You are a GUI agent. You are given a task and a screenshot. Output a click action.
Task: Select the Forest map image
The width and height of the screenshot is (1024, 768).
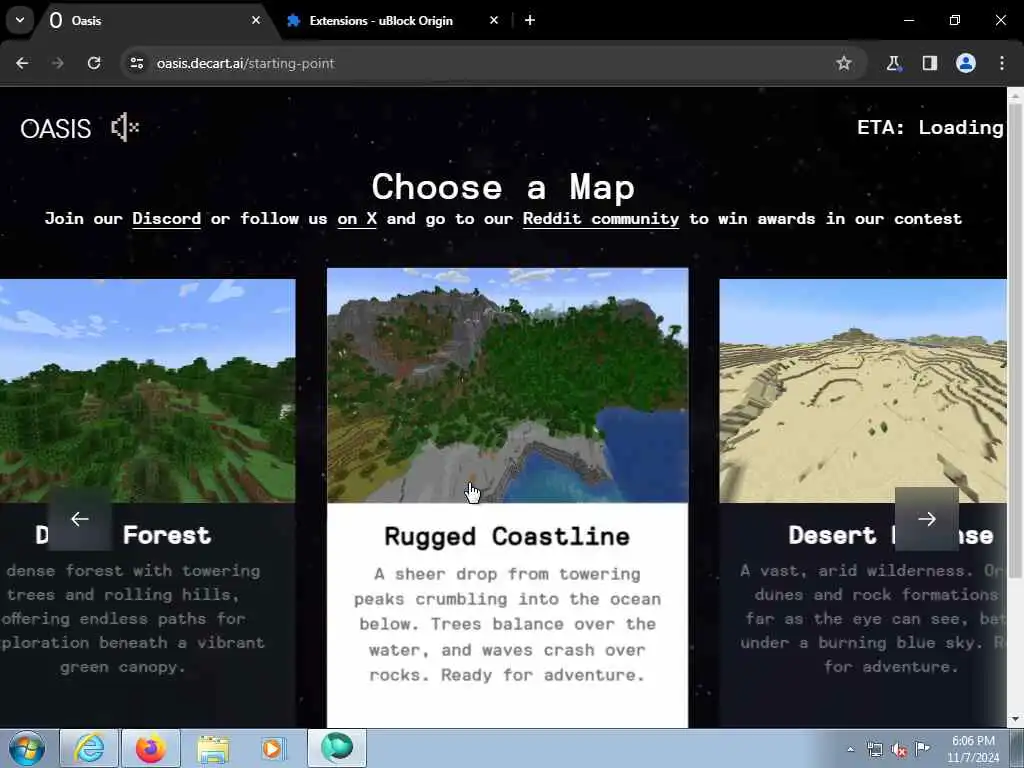[x=148, y=391]
